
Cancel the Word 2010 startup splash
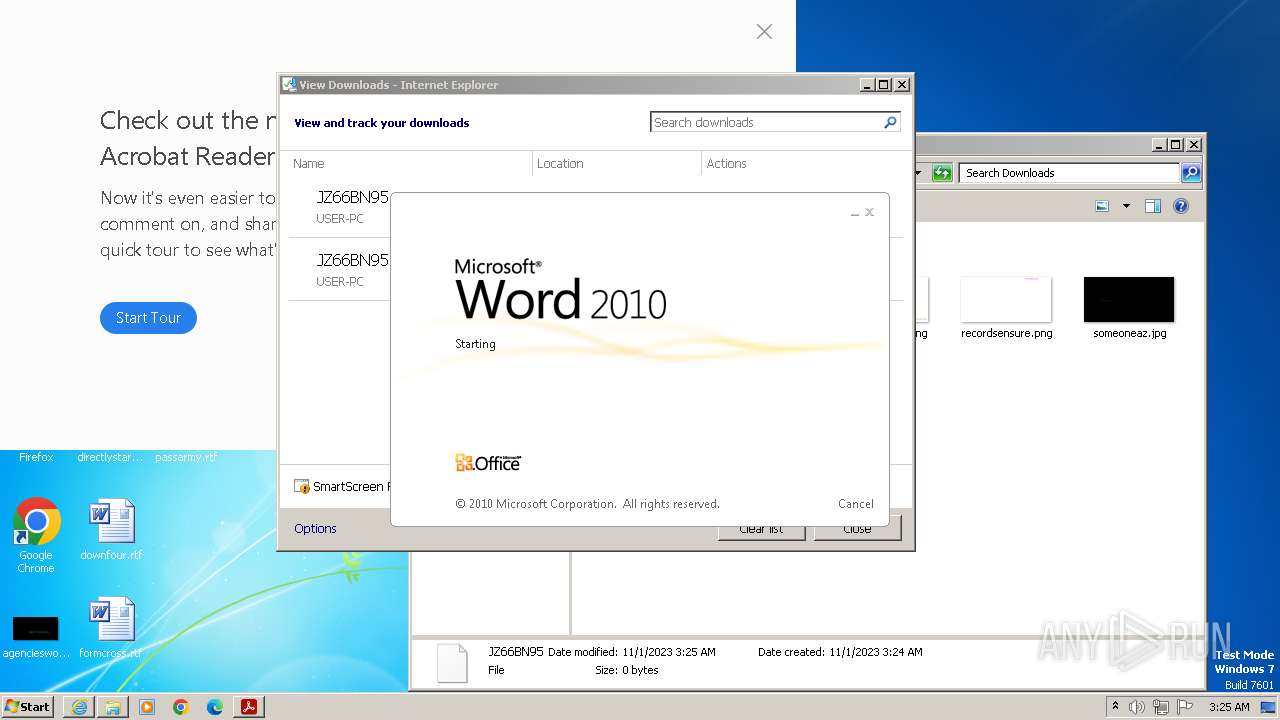855,504
